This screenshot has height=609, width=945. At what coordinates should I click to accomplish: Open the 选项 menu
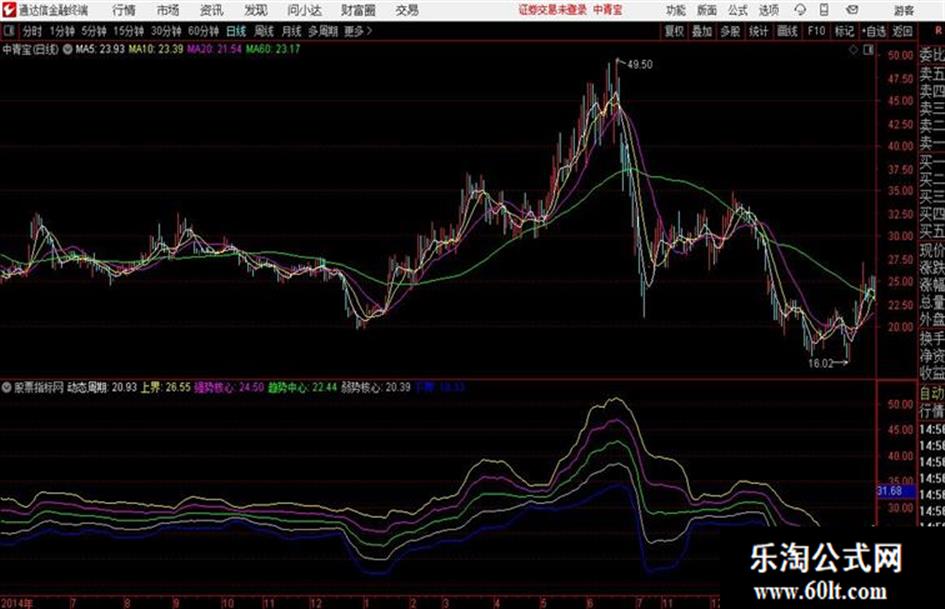[x=768, y=10]
